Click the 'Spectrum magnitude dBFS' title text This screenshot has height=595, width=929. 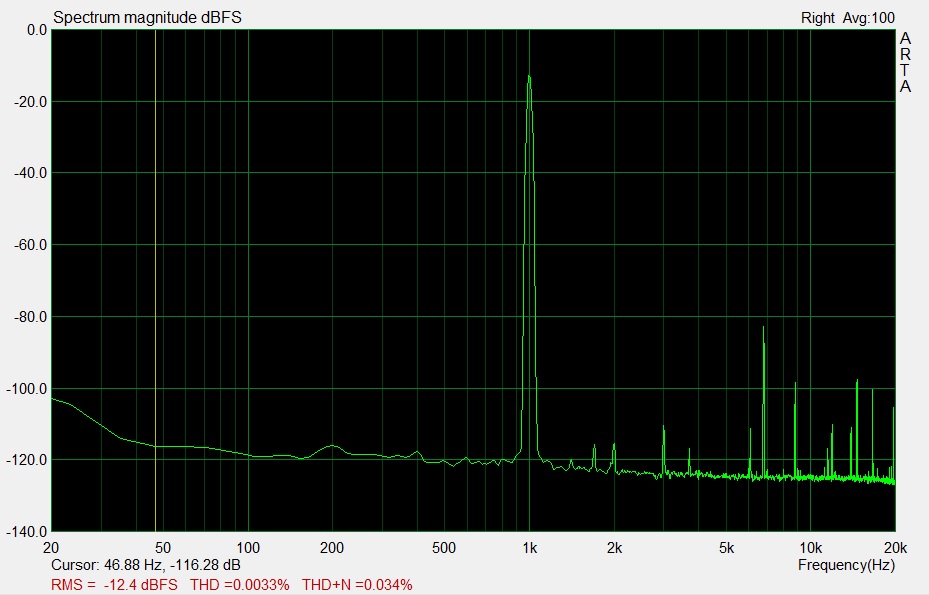(148, 18)
